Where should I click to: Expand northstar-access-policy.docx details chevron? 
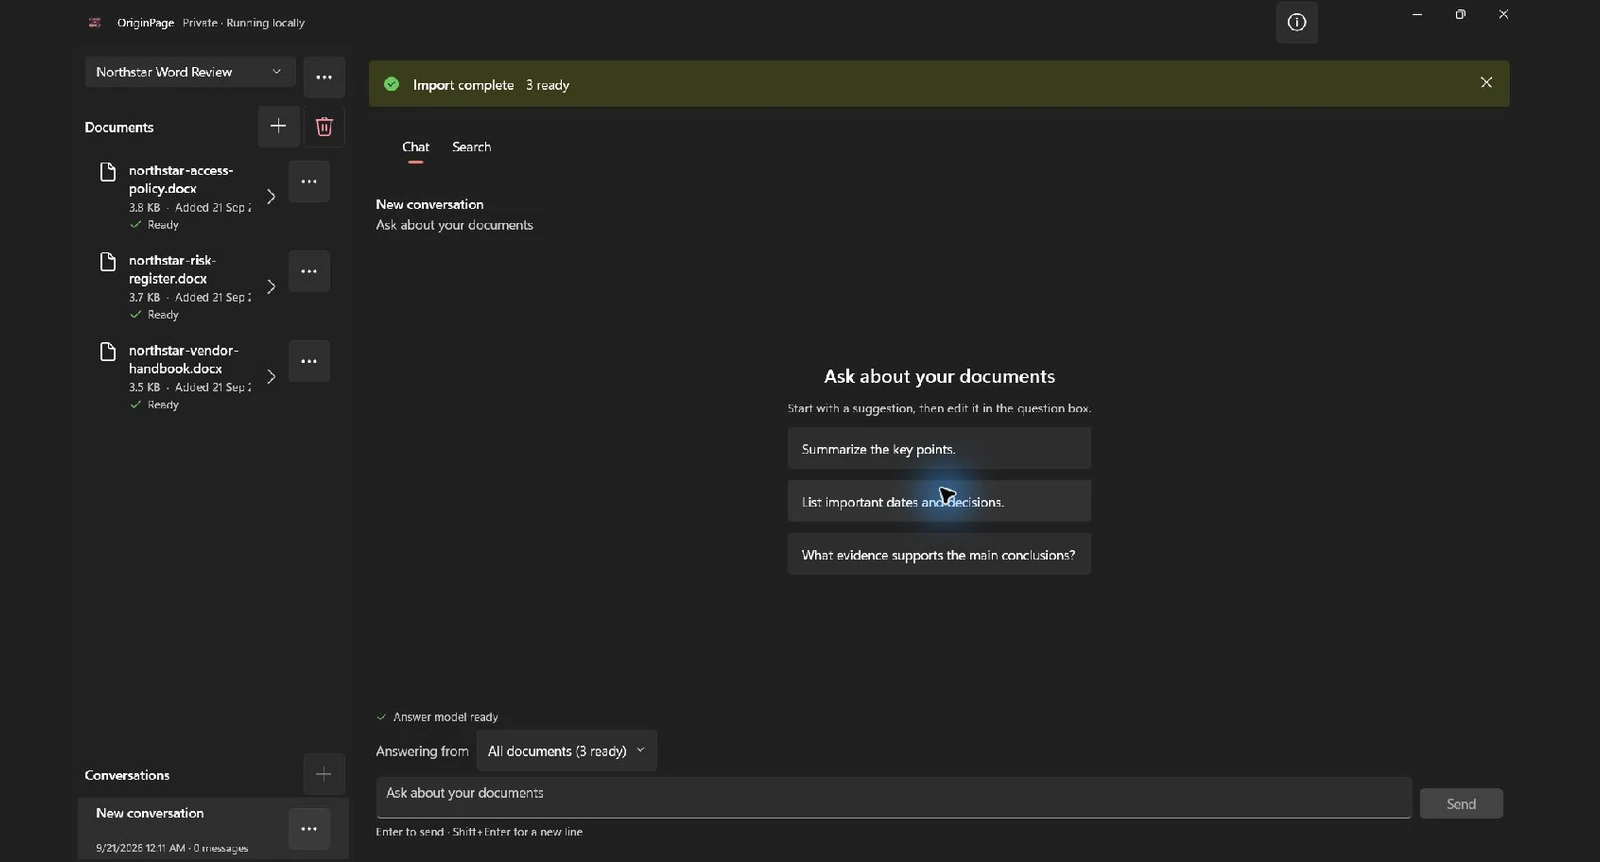(270, 196)
